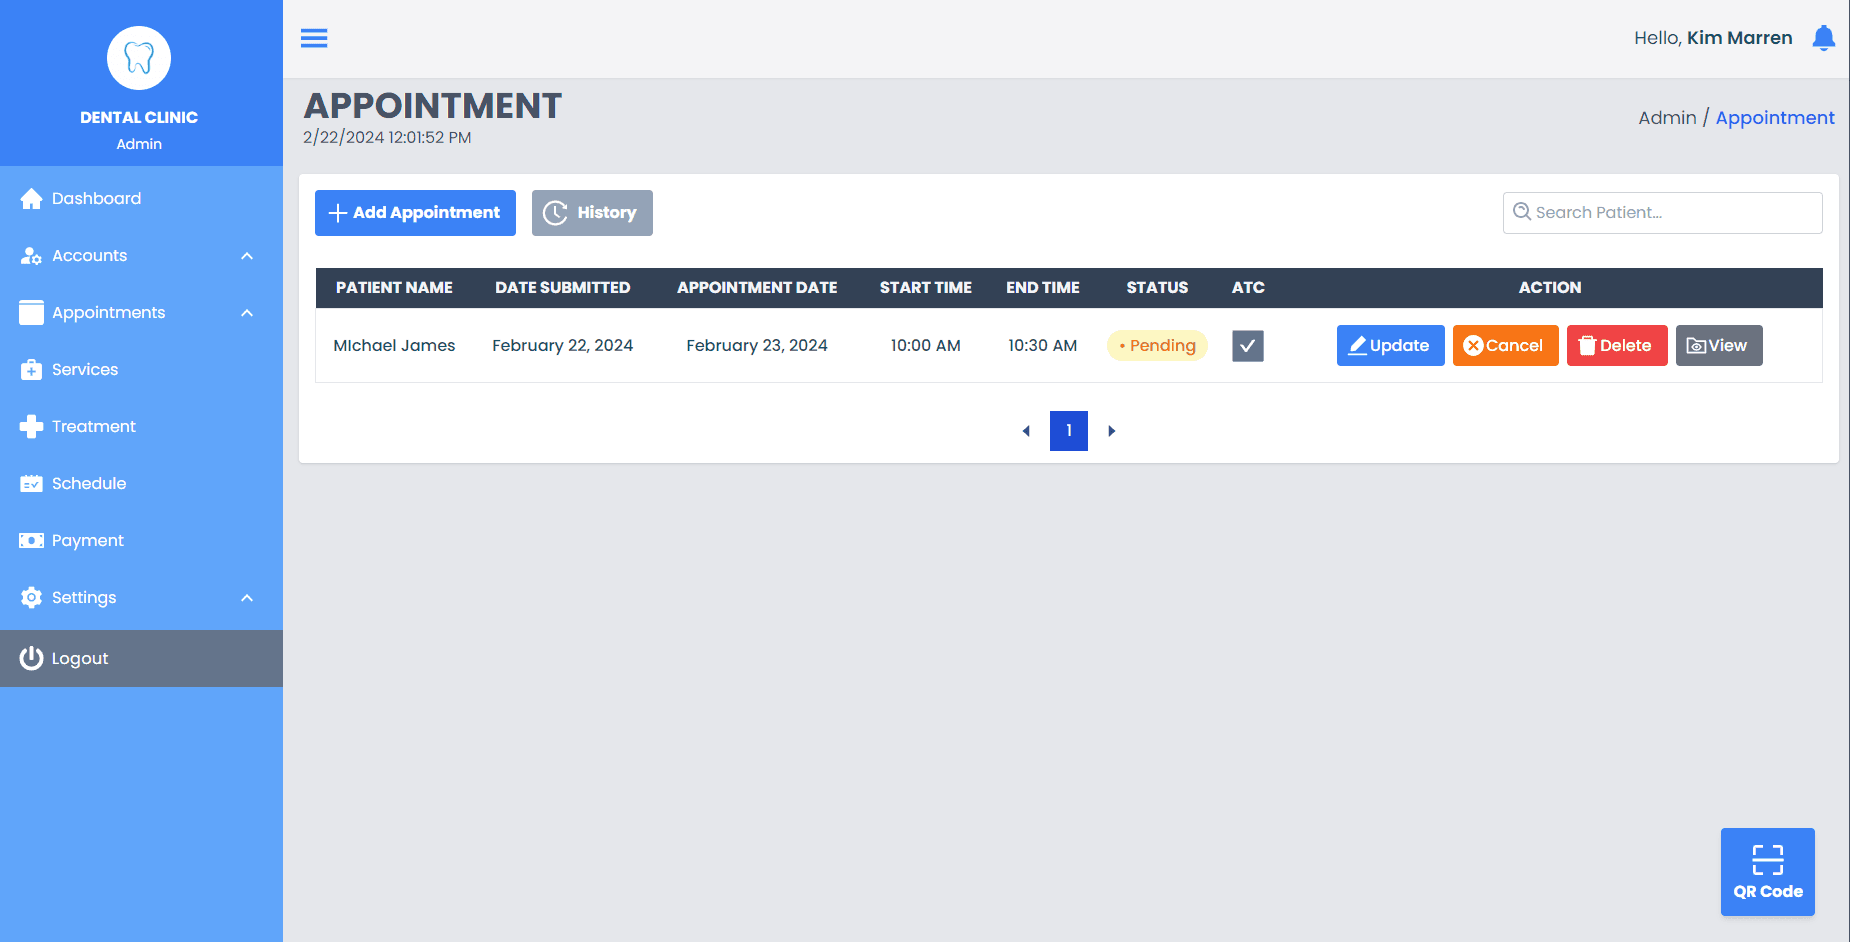
Task: Open appointment History
Action: tap(592, 213)
